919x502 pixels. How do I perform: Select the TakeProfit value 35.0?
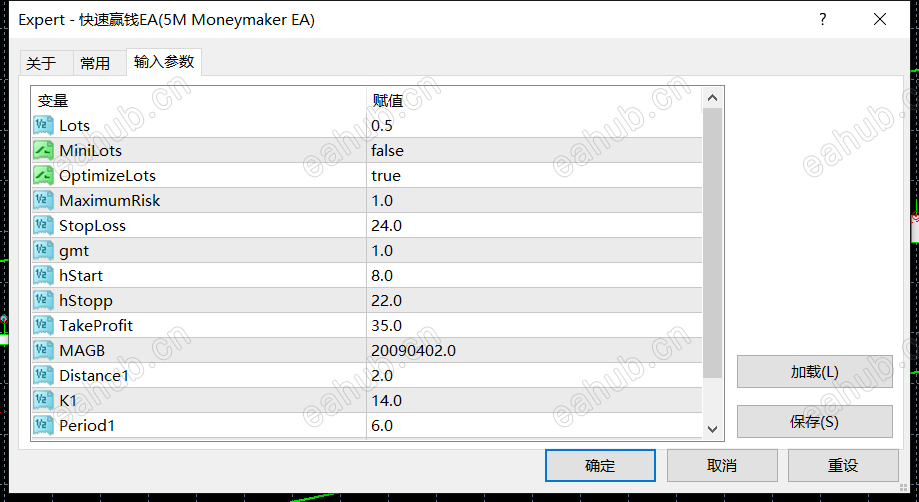tap(386, 326)
